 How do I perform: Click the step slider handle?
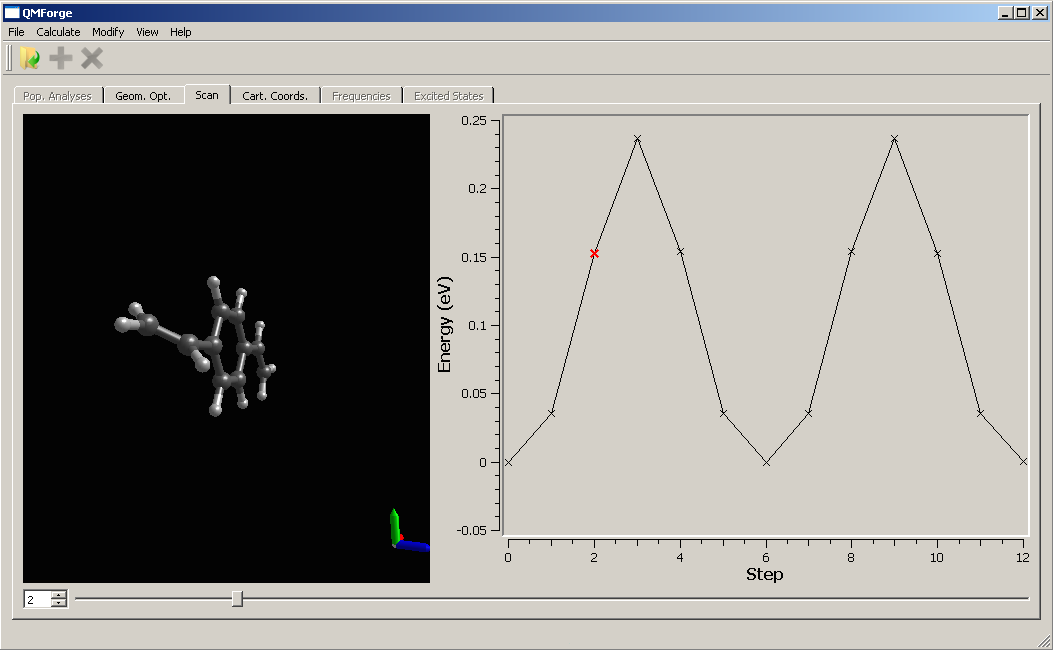[x=237, y=599]
